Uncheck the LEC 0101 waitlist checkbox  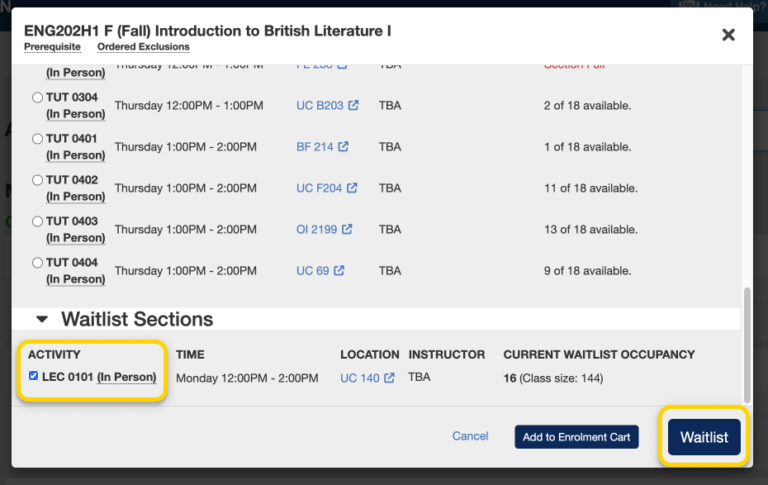coord(34,376)
